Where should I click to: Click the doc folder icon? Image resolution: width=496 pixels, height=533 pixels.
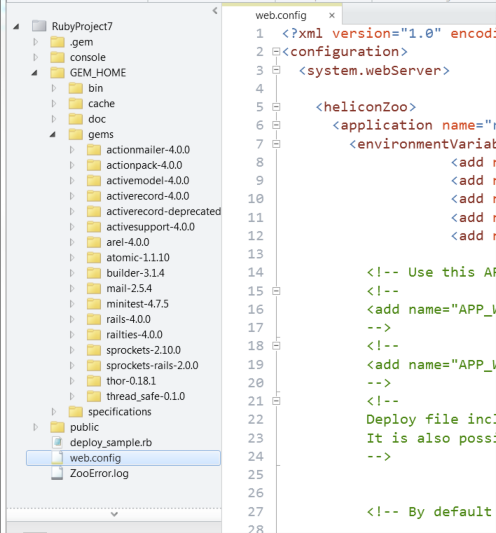[75, 119]
